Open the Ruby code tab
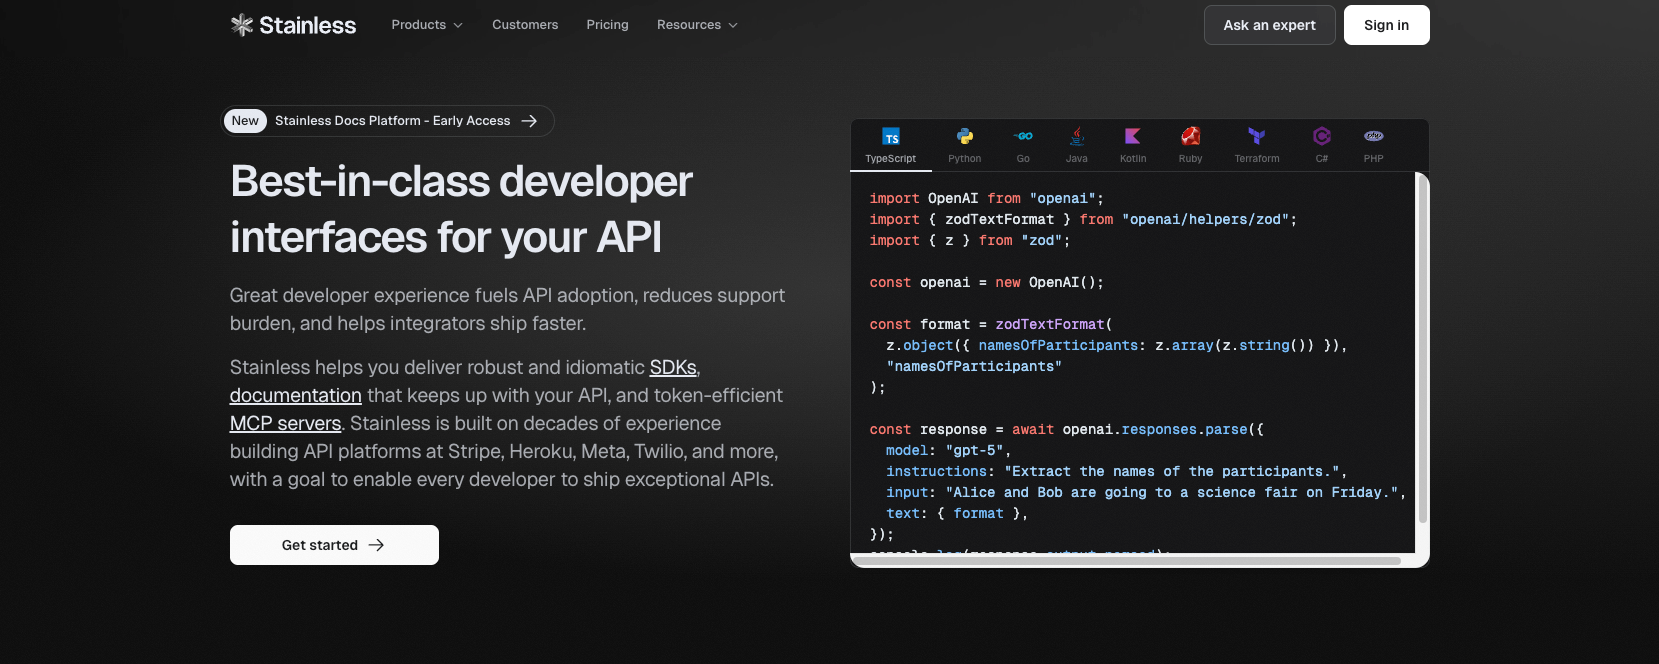Viewport: 1659px width, 664px height. click(1190, 145)
